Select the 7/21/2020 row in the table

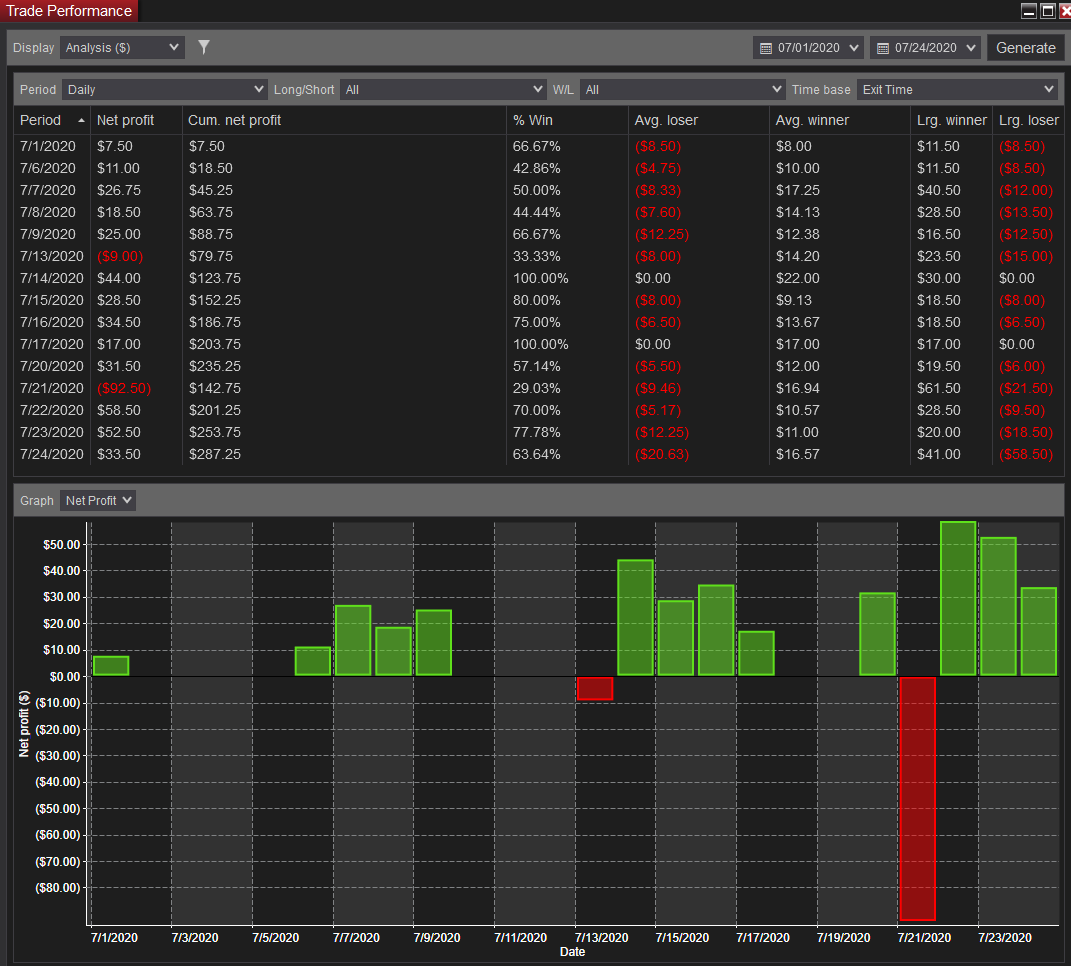tap(538, 388)
